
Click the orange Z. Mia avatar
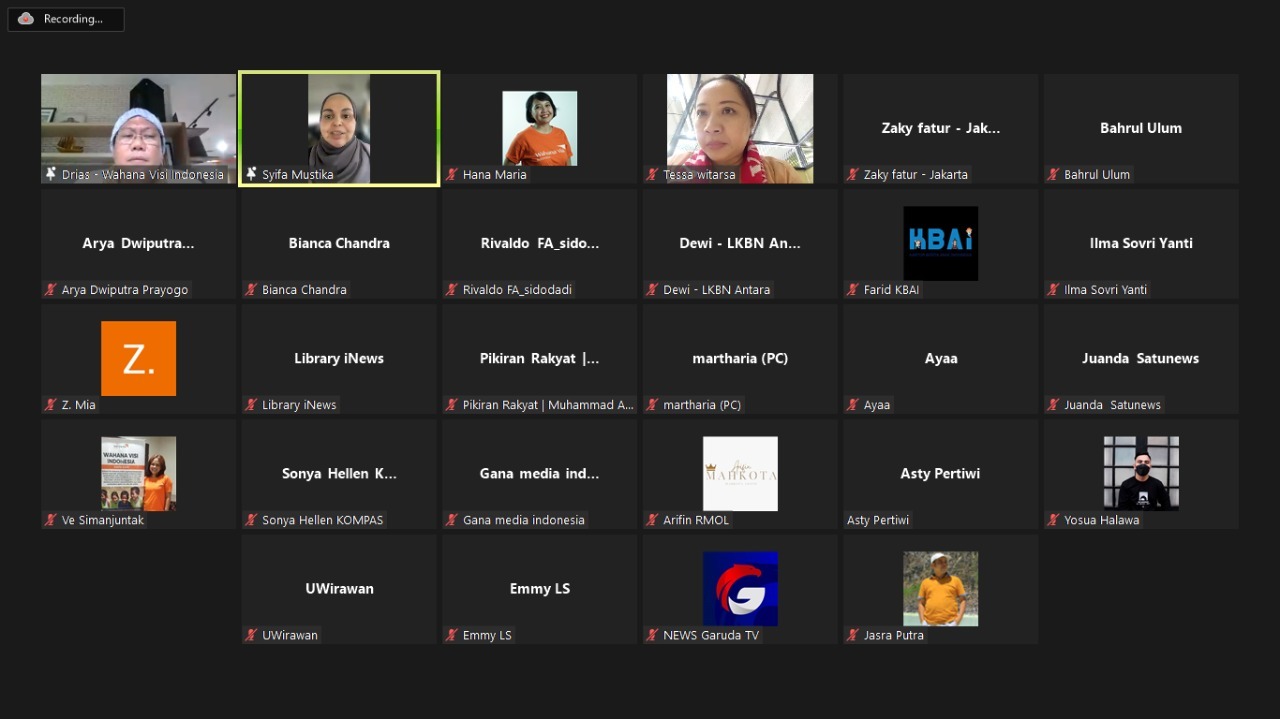[138, 358]
